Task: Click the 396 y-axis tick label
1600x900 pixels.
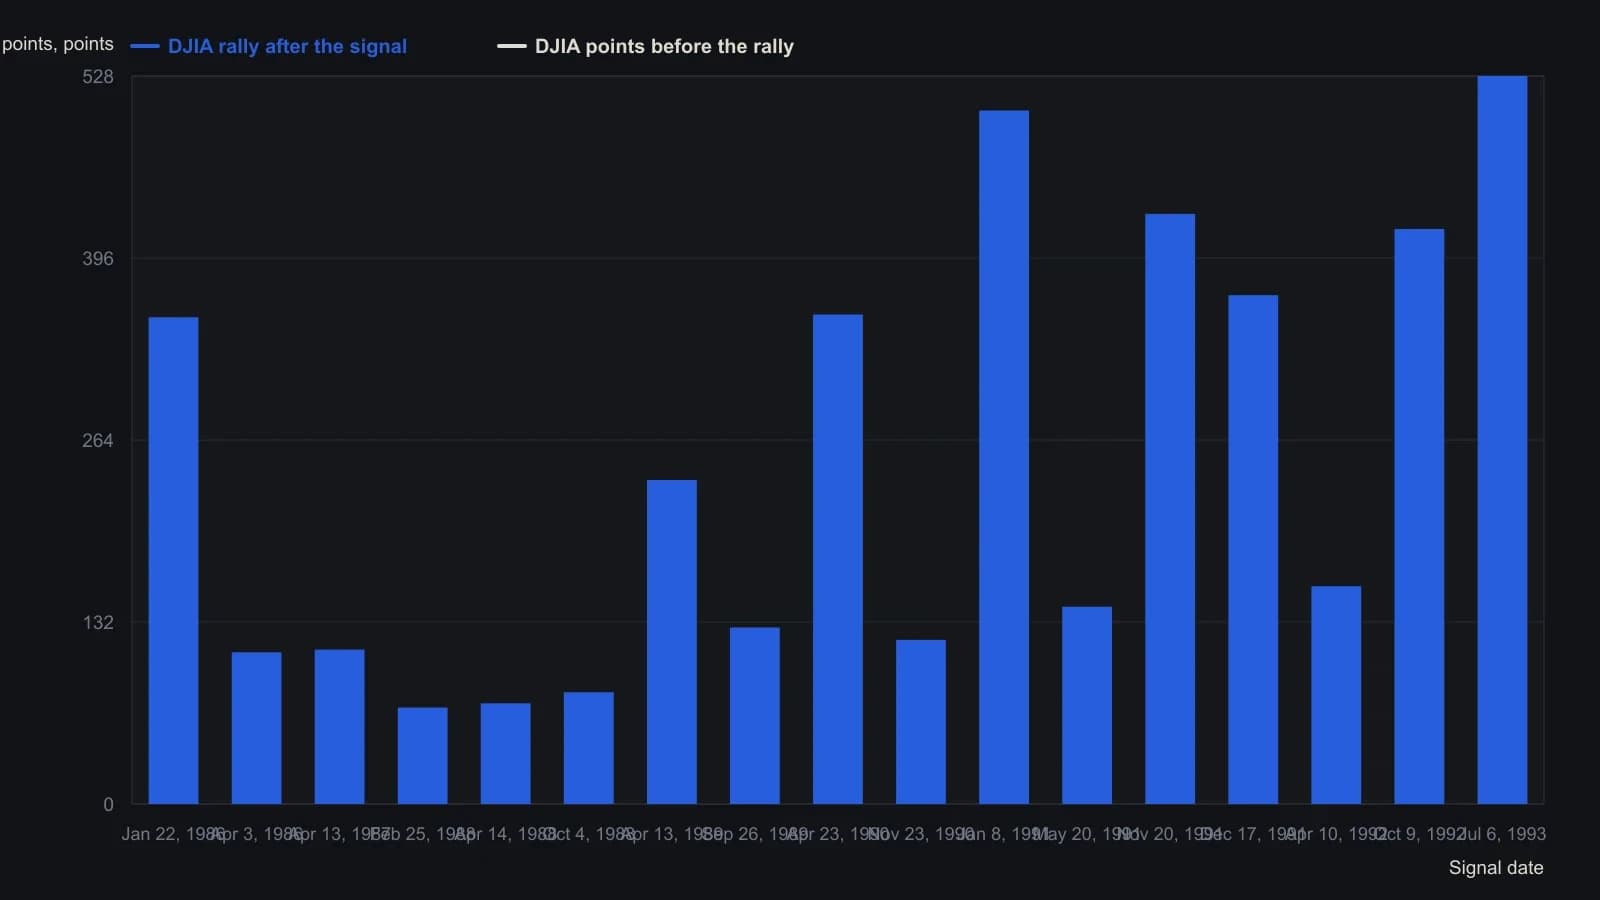Action: pyautogui.click(x=98, y=259)
